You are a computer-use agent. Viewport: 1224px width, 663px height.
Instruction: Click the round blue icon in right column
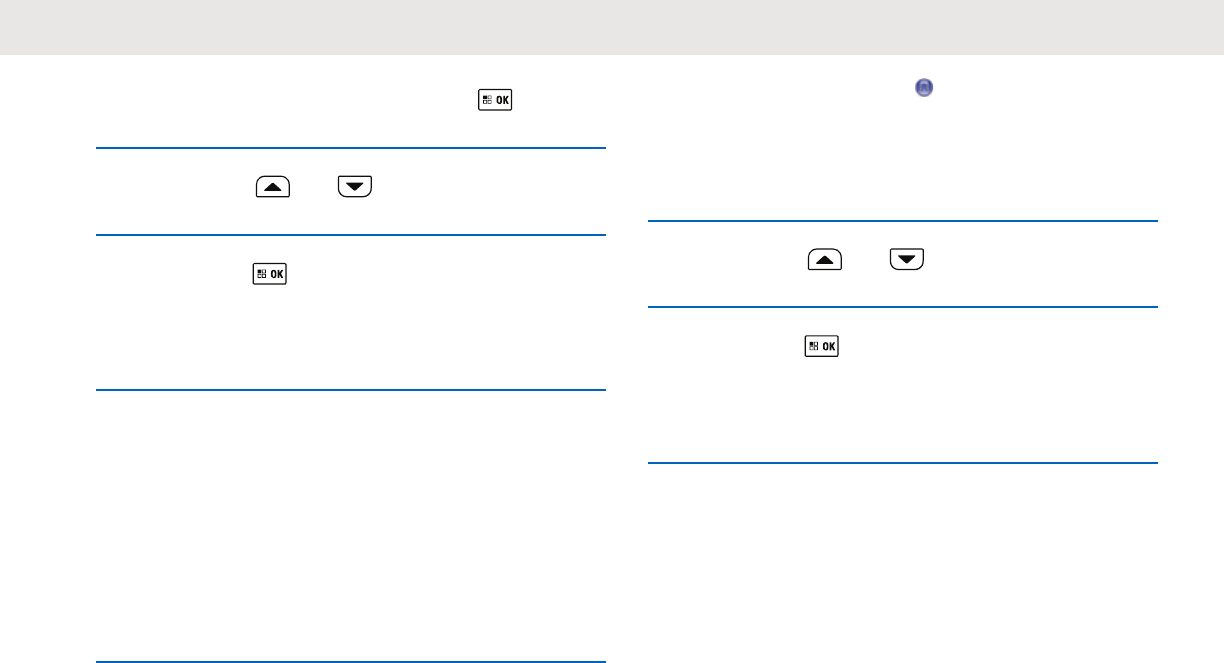(x=924, y=88)
